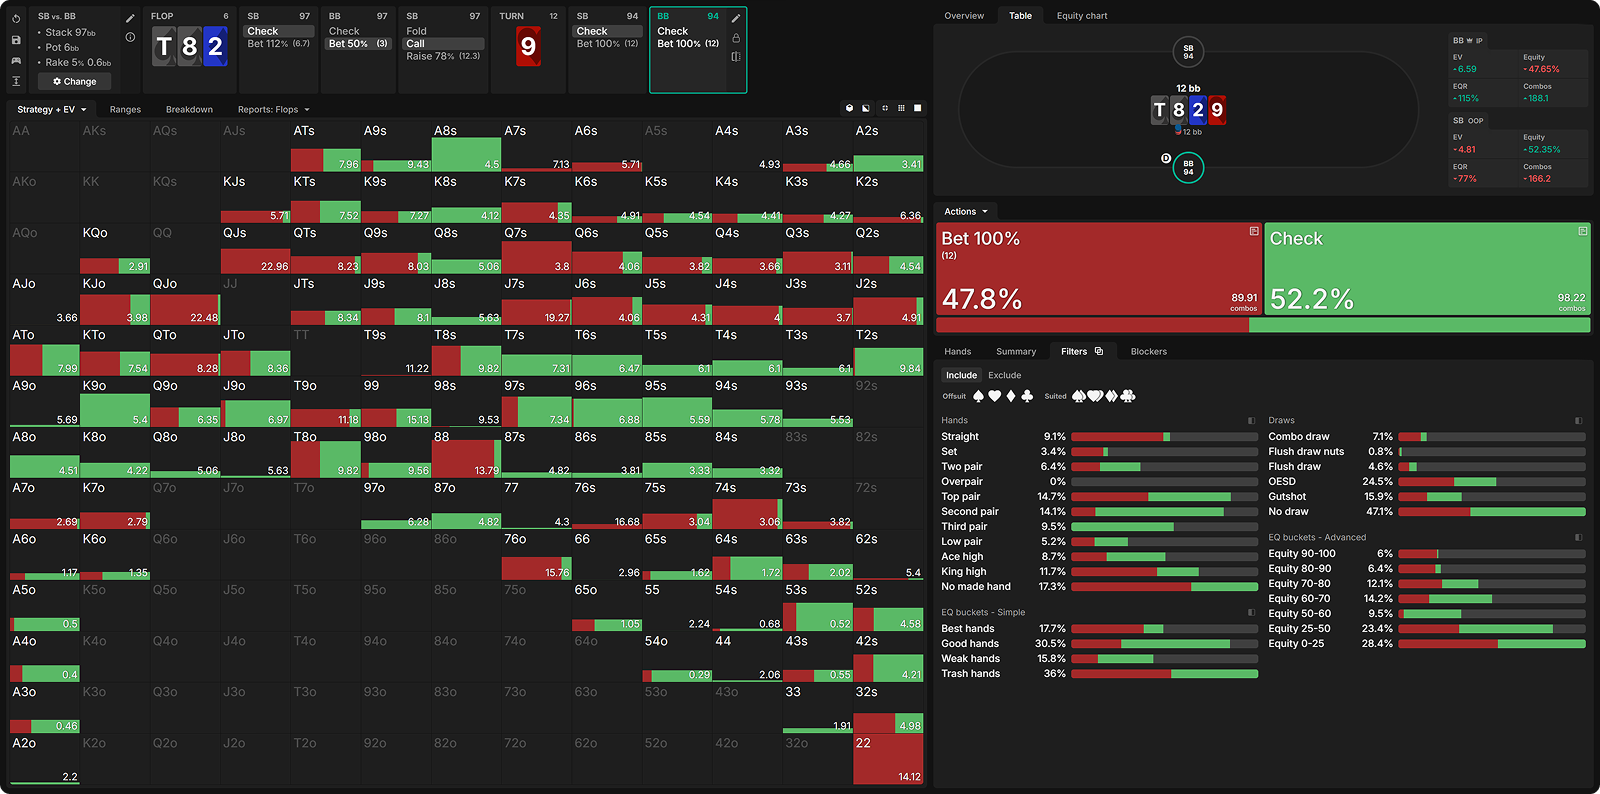This screenshot has height=794, width=1600.
Task: Click the reset/undo icon in left sidebar
Action: coord(16,18)
